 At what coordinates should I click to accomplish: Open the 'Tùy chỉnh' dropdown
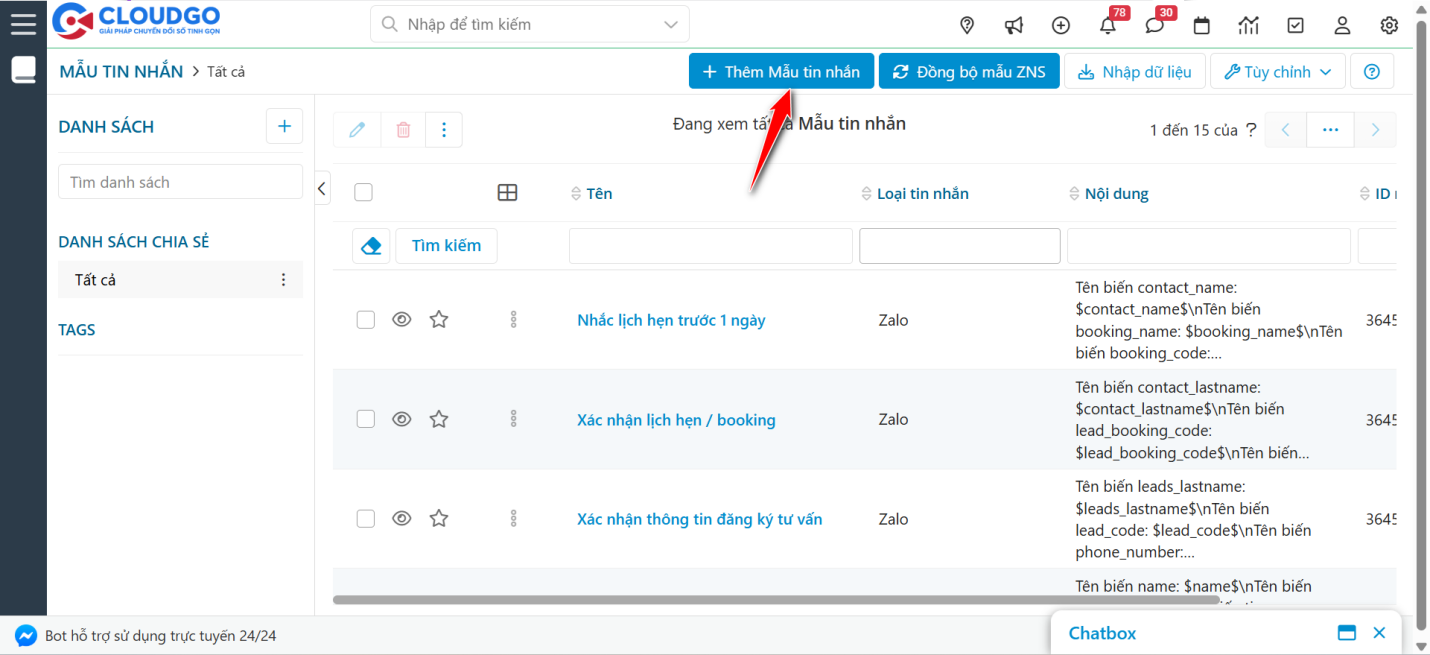pos(1277,71)
